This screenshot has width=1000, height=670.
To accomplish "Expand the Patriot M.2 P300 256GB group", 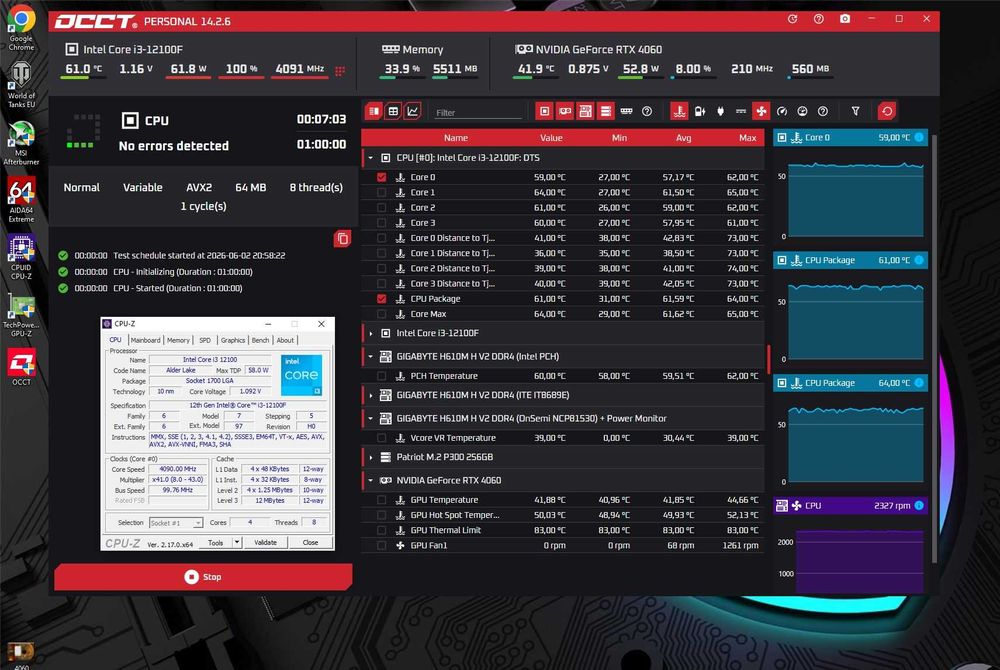I will (x=371, y=457).
